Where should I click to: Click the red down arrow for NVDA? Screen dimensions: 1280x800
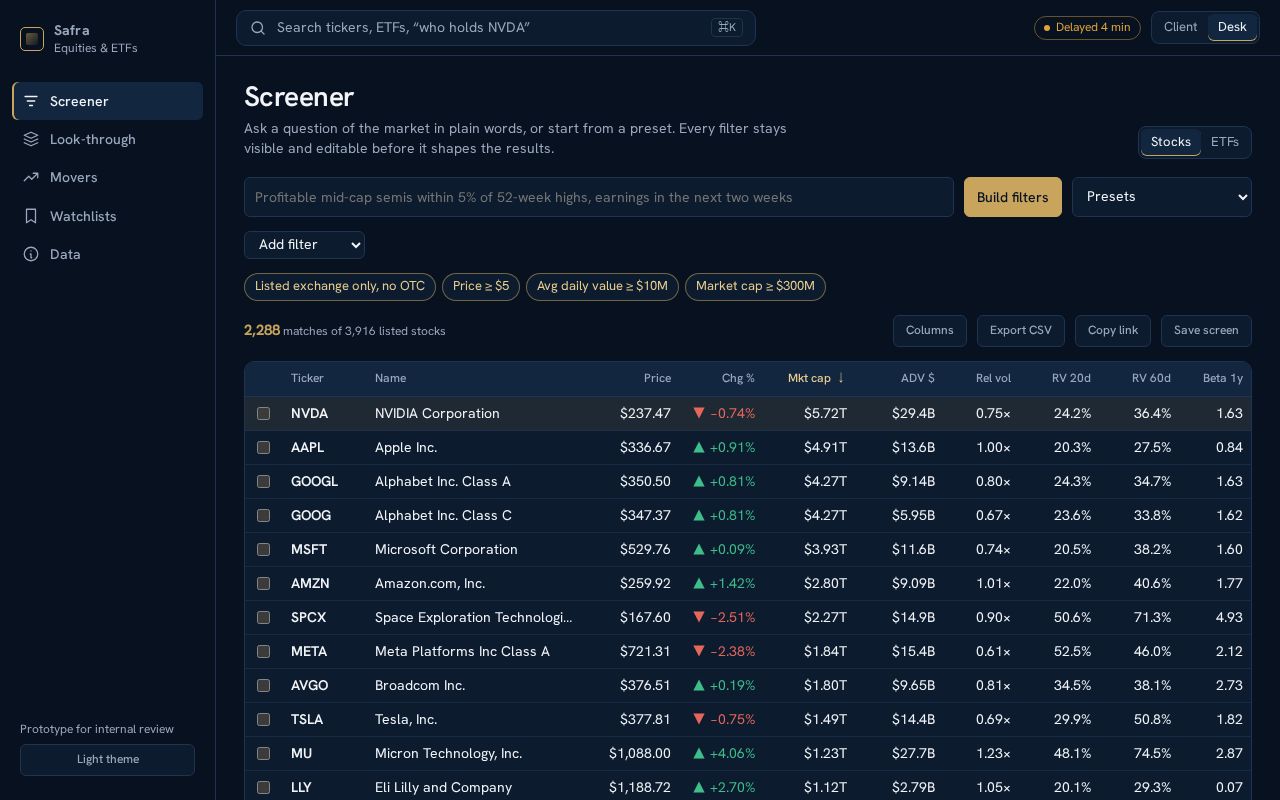click(x=699, y=413)
